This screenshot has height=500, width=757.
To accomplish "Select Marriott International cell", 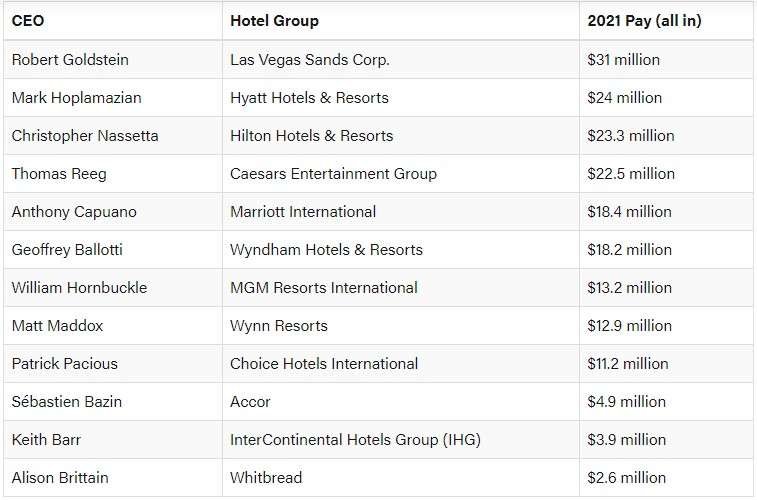I will (x=401, y=212).
